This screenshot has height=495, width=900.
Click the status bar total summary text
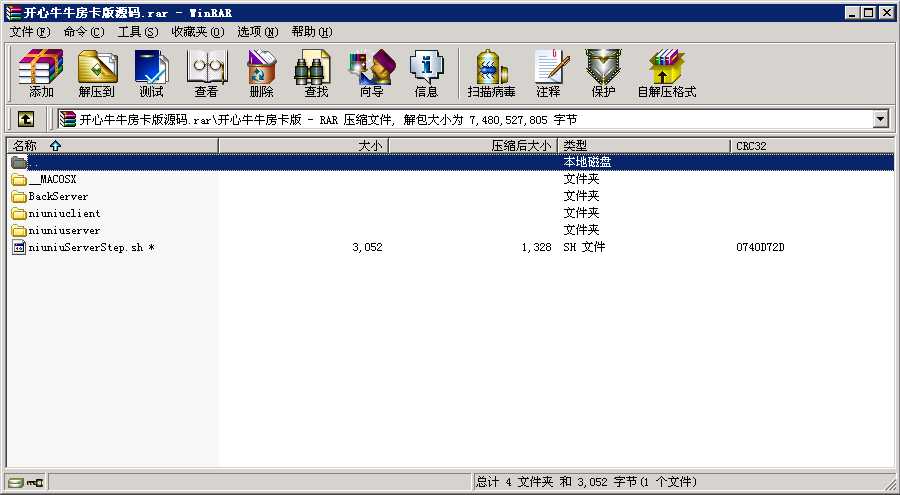(x=586, y=482)
